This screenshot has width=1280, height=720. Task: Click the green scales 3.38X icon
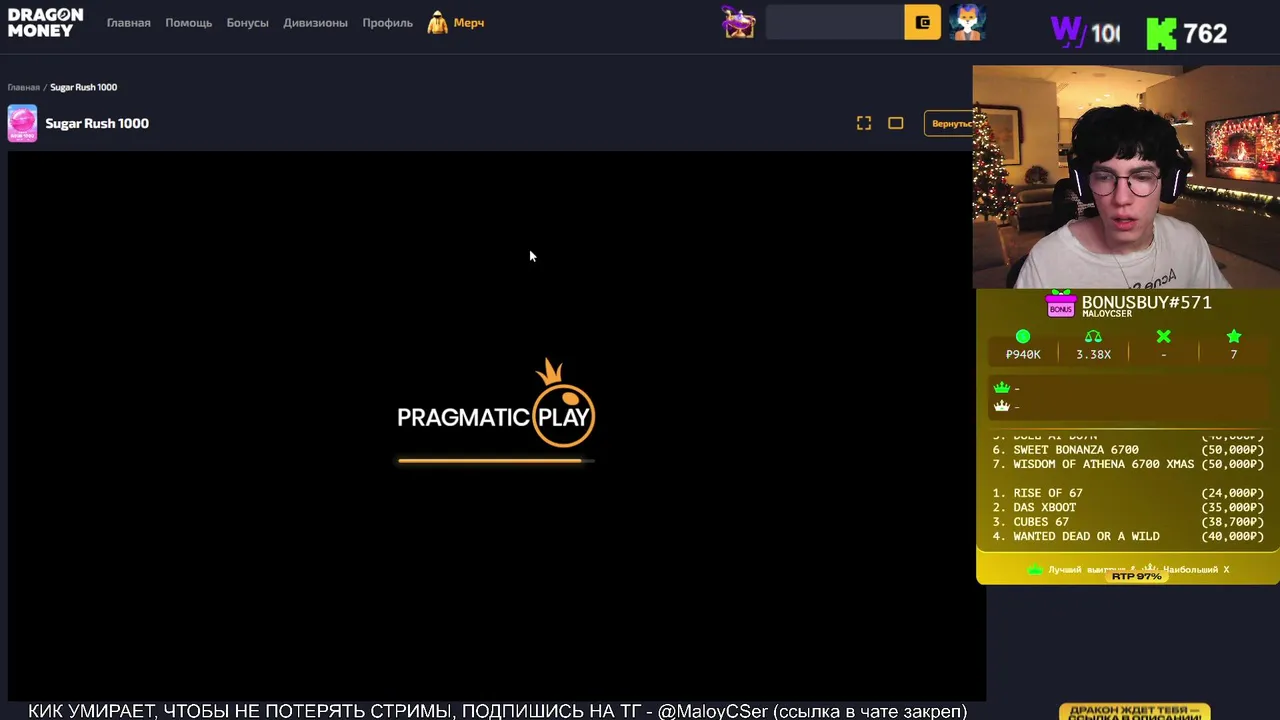[1093, 337]
